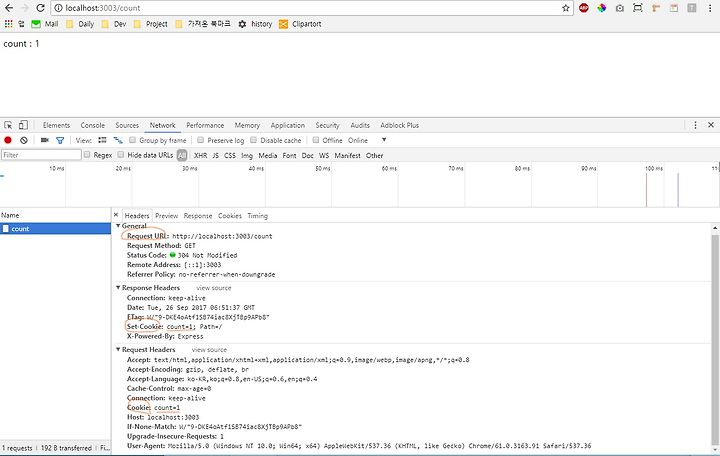The height and width of the screenshot is (456, 720).
Task: Switch to the Console tab
Action: click(93, 125)
